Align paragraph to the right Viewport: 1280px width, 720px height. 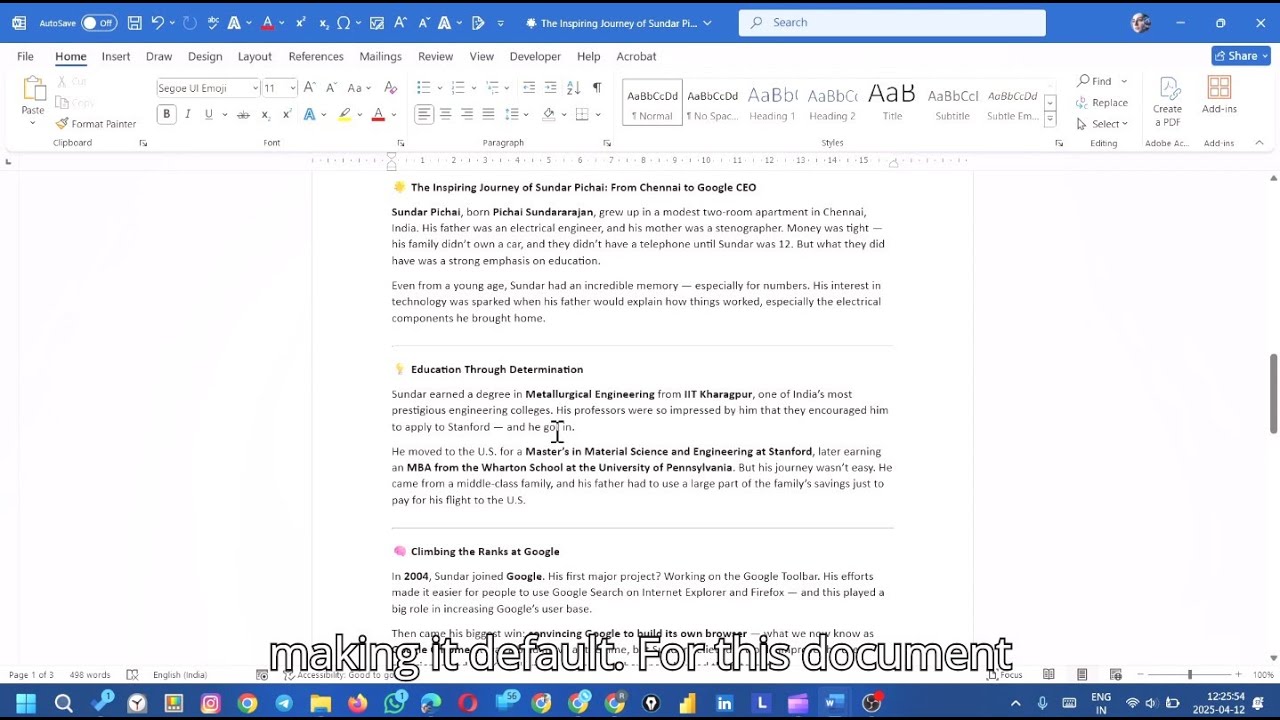pos(467,114)
